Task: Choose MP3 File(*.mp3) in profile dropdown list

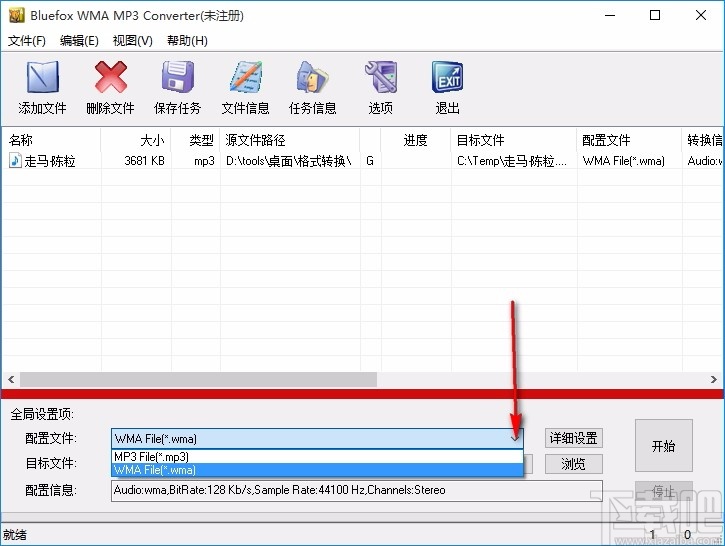Action: [x=317, y=456]
